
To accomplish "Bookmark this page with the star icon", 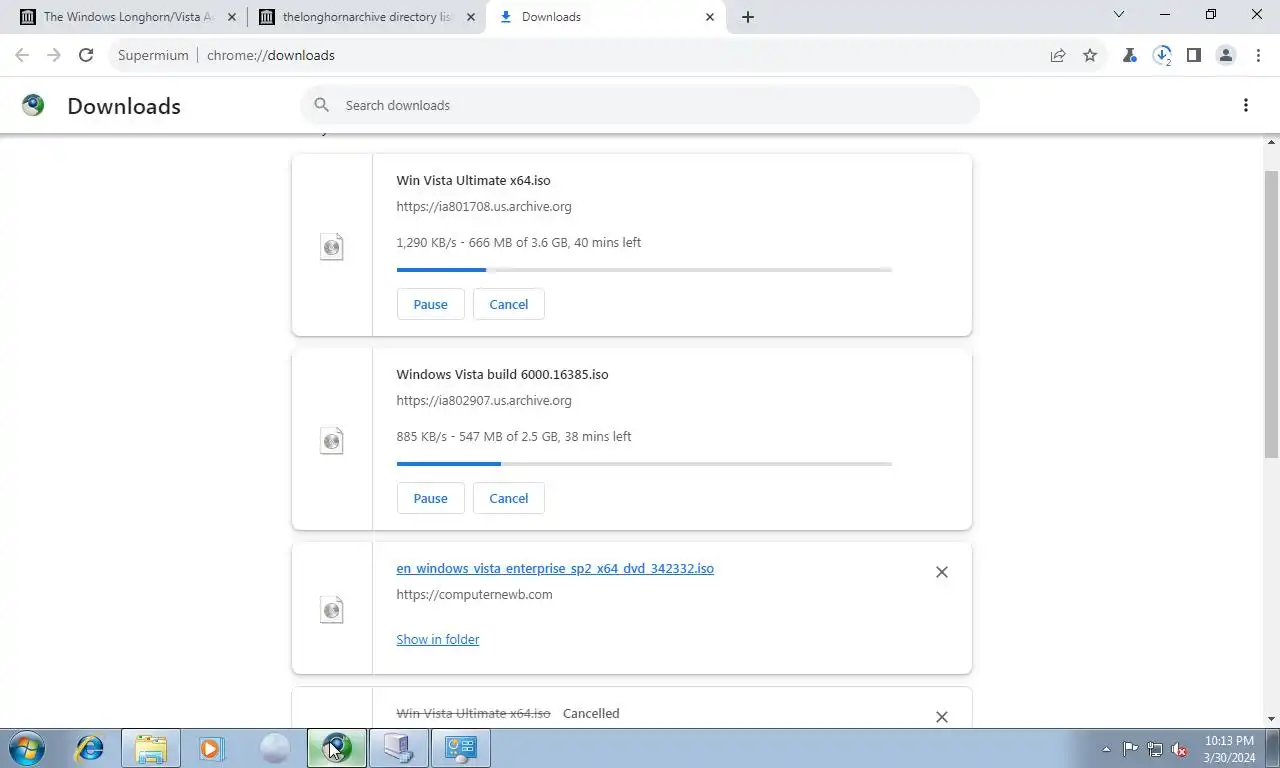I will tap(1090, 55).
